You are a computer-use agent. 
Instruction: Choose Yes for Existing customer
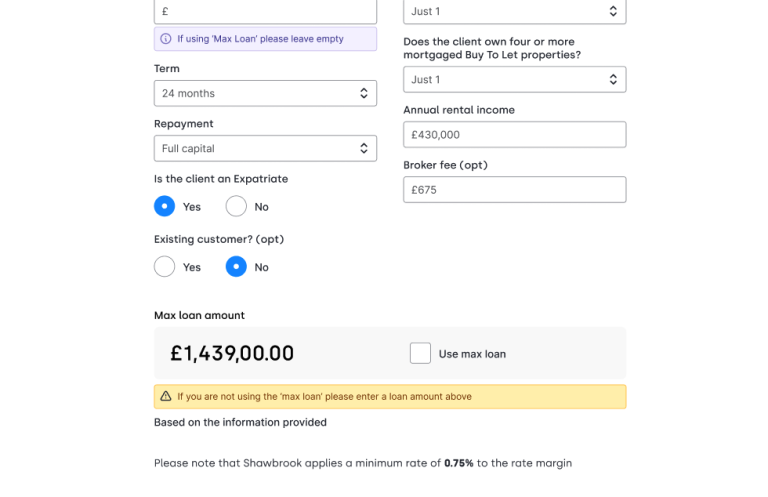pos(165,267)
